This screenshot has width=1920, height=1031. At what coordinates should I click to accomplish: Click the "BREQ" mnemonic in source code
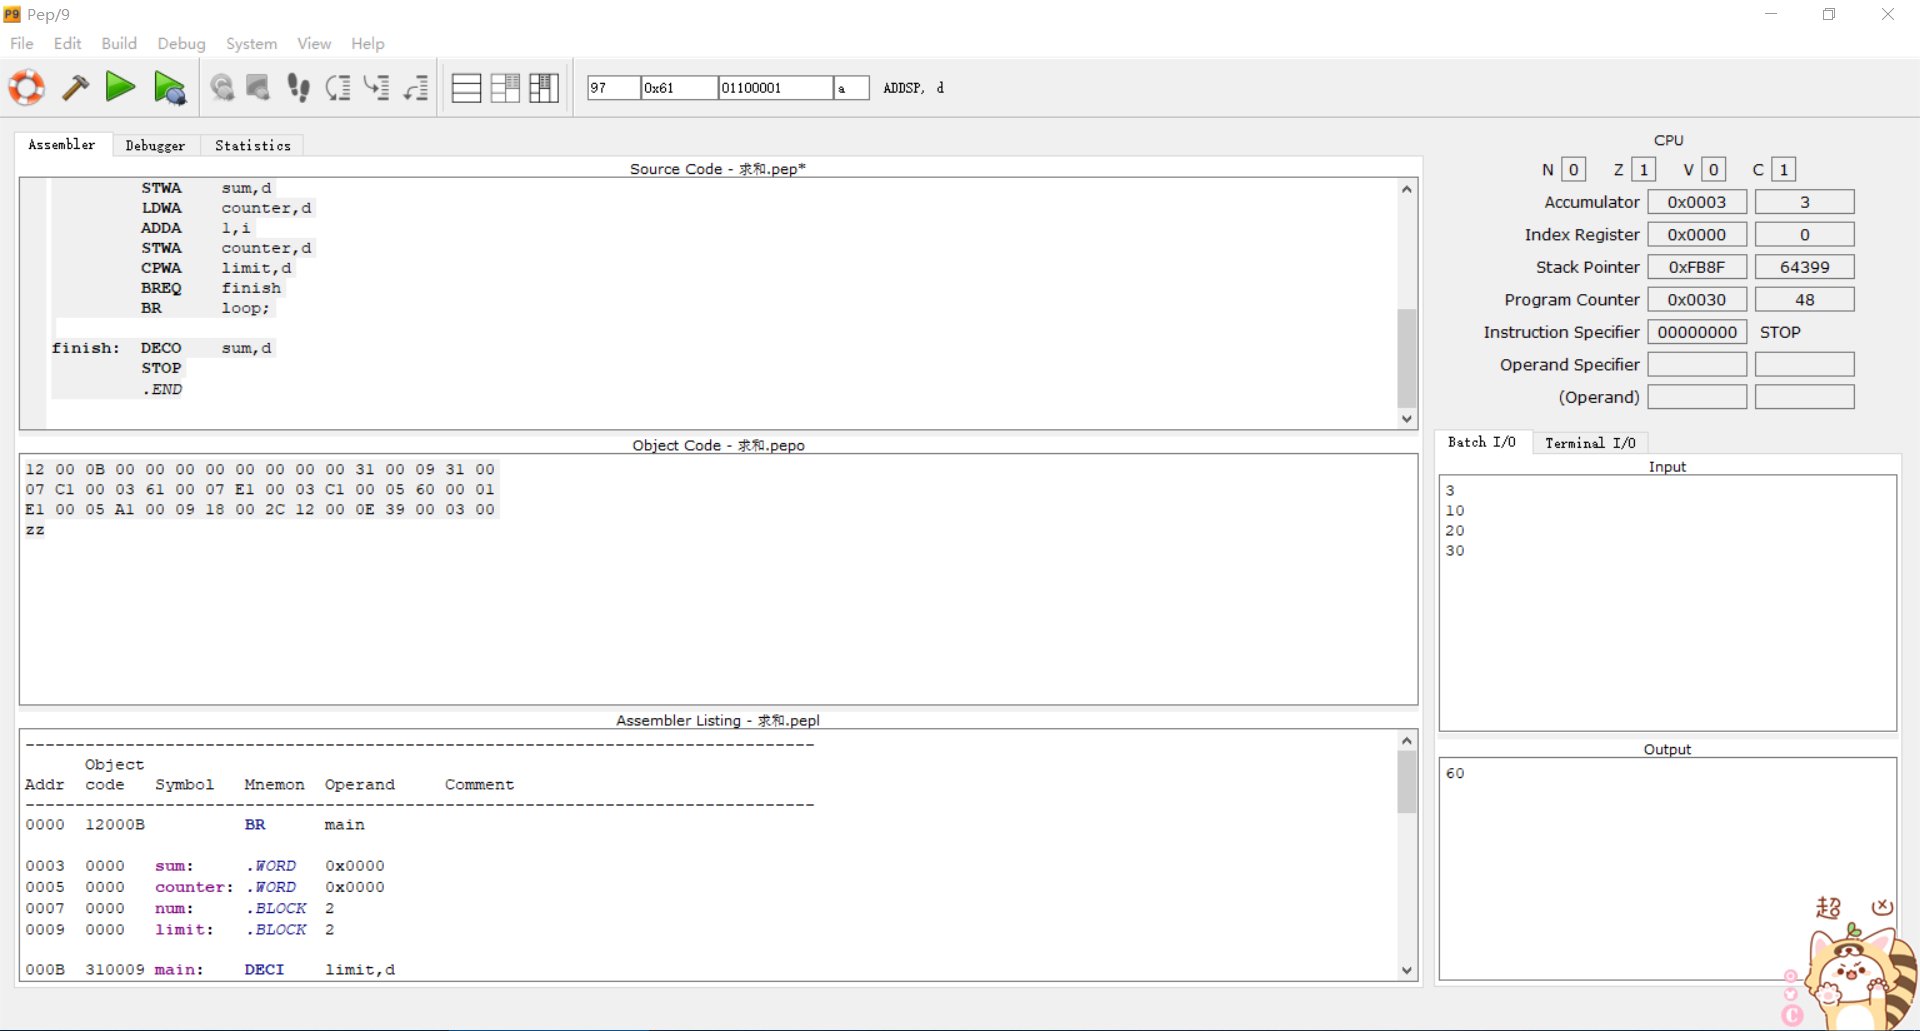pos(161,288)
